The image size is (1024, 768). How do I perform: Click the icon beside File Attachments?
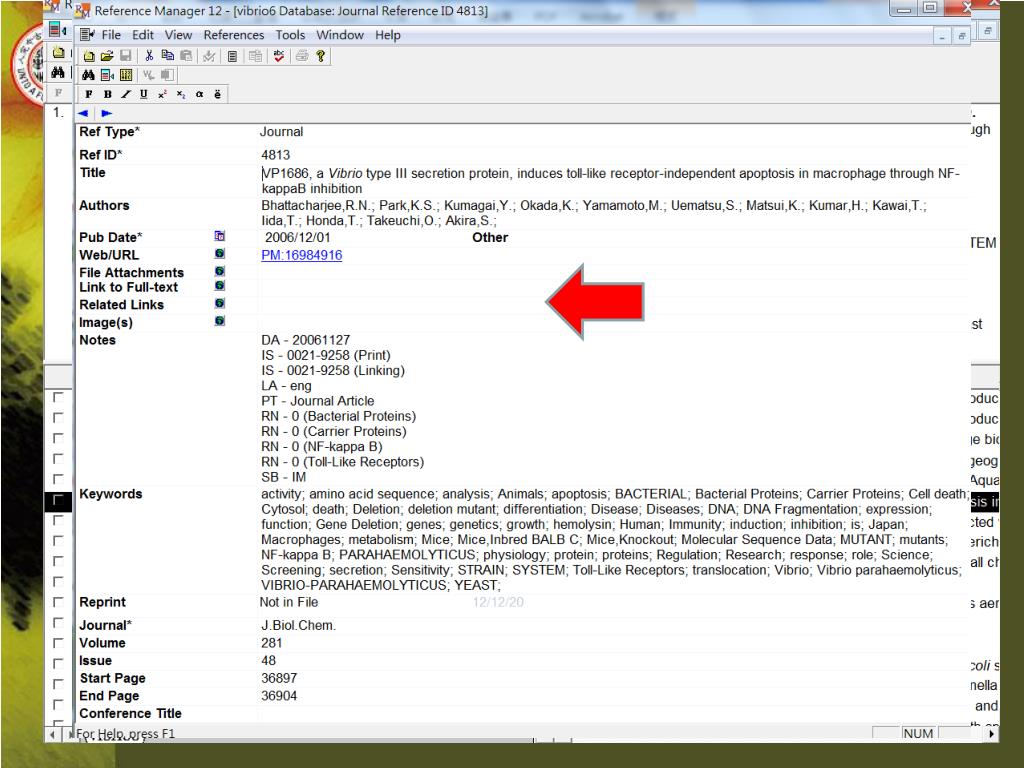219,271
